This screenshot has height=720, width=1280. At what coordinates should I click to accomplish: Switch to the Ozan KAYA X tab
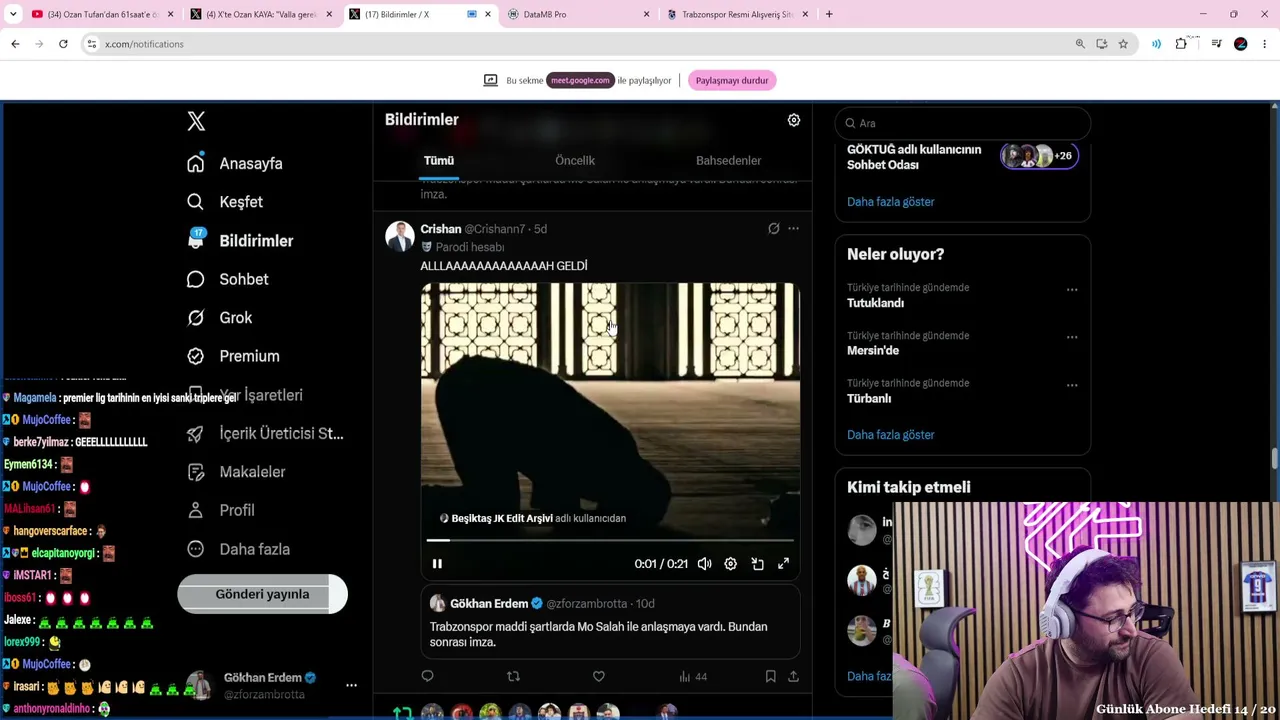(260, 15)
